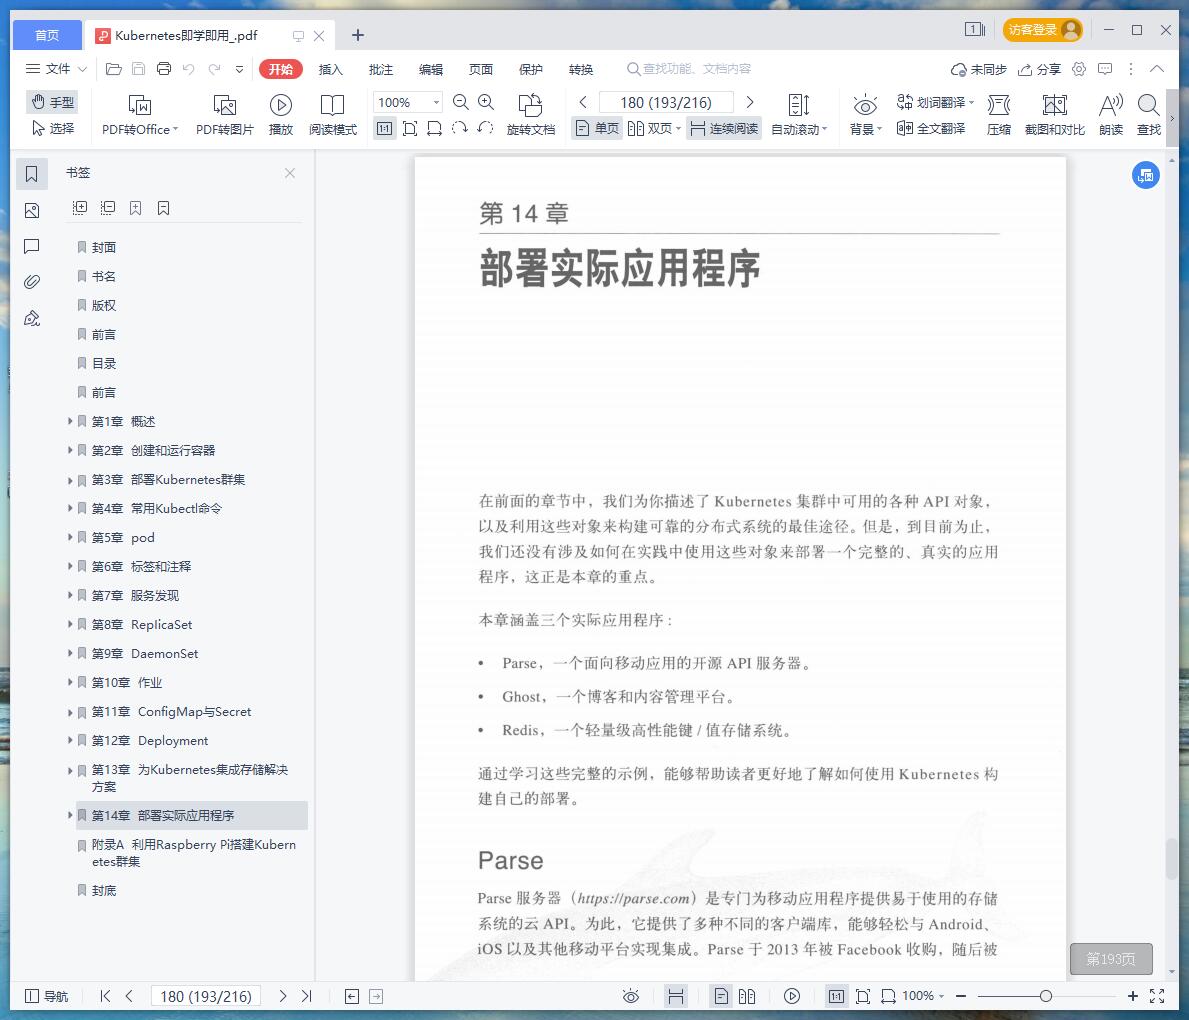The image size is (1189, 1020).
Task: Expand all bookmarks icon
Action: pyautogui.click(x=80, y=208)
